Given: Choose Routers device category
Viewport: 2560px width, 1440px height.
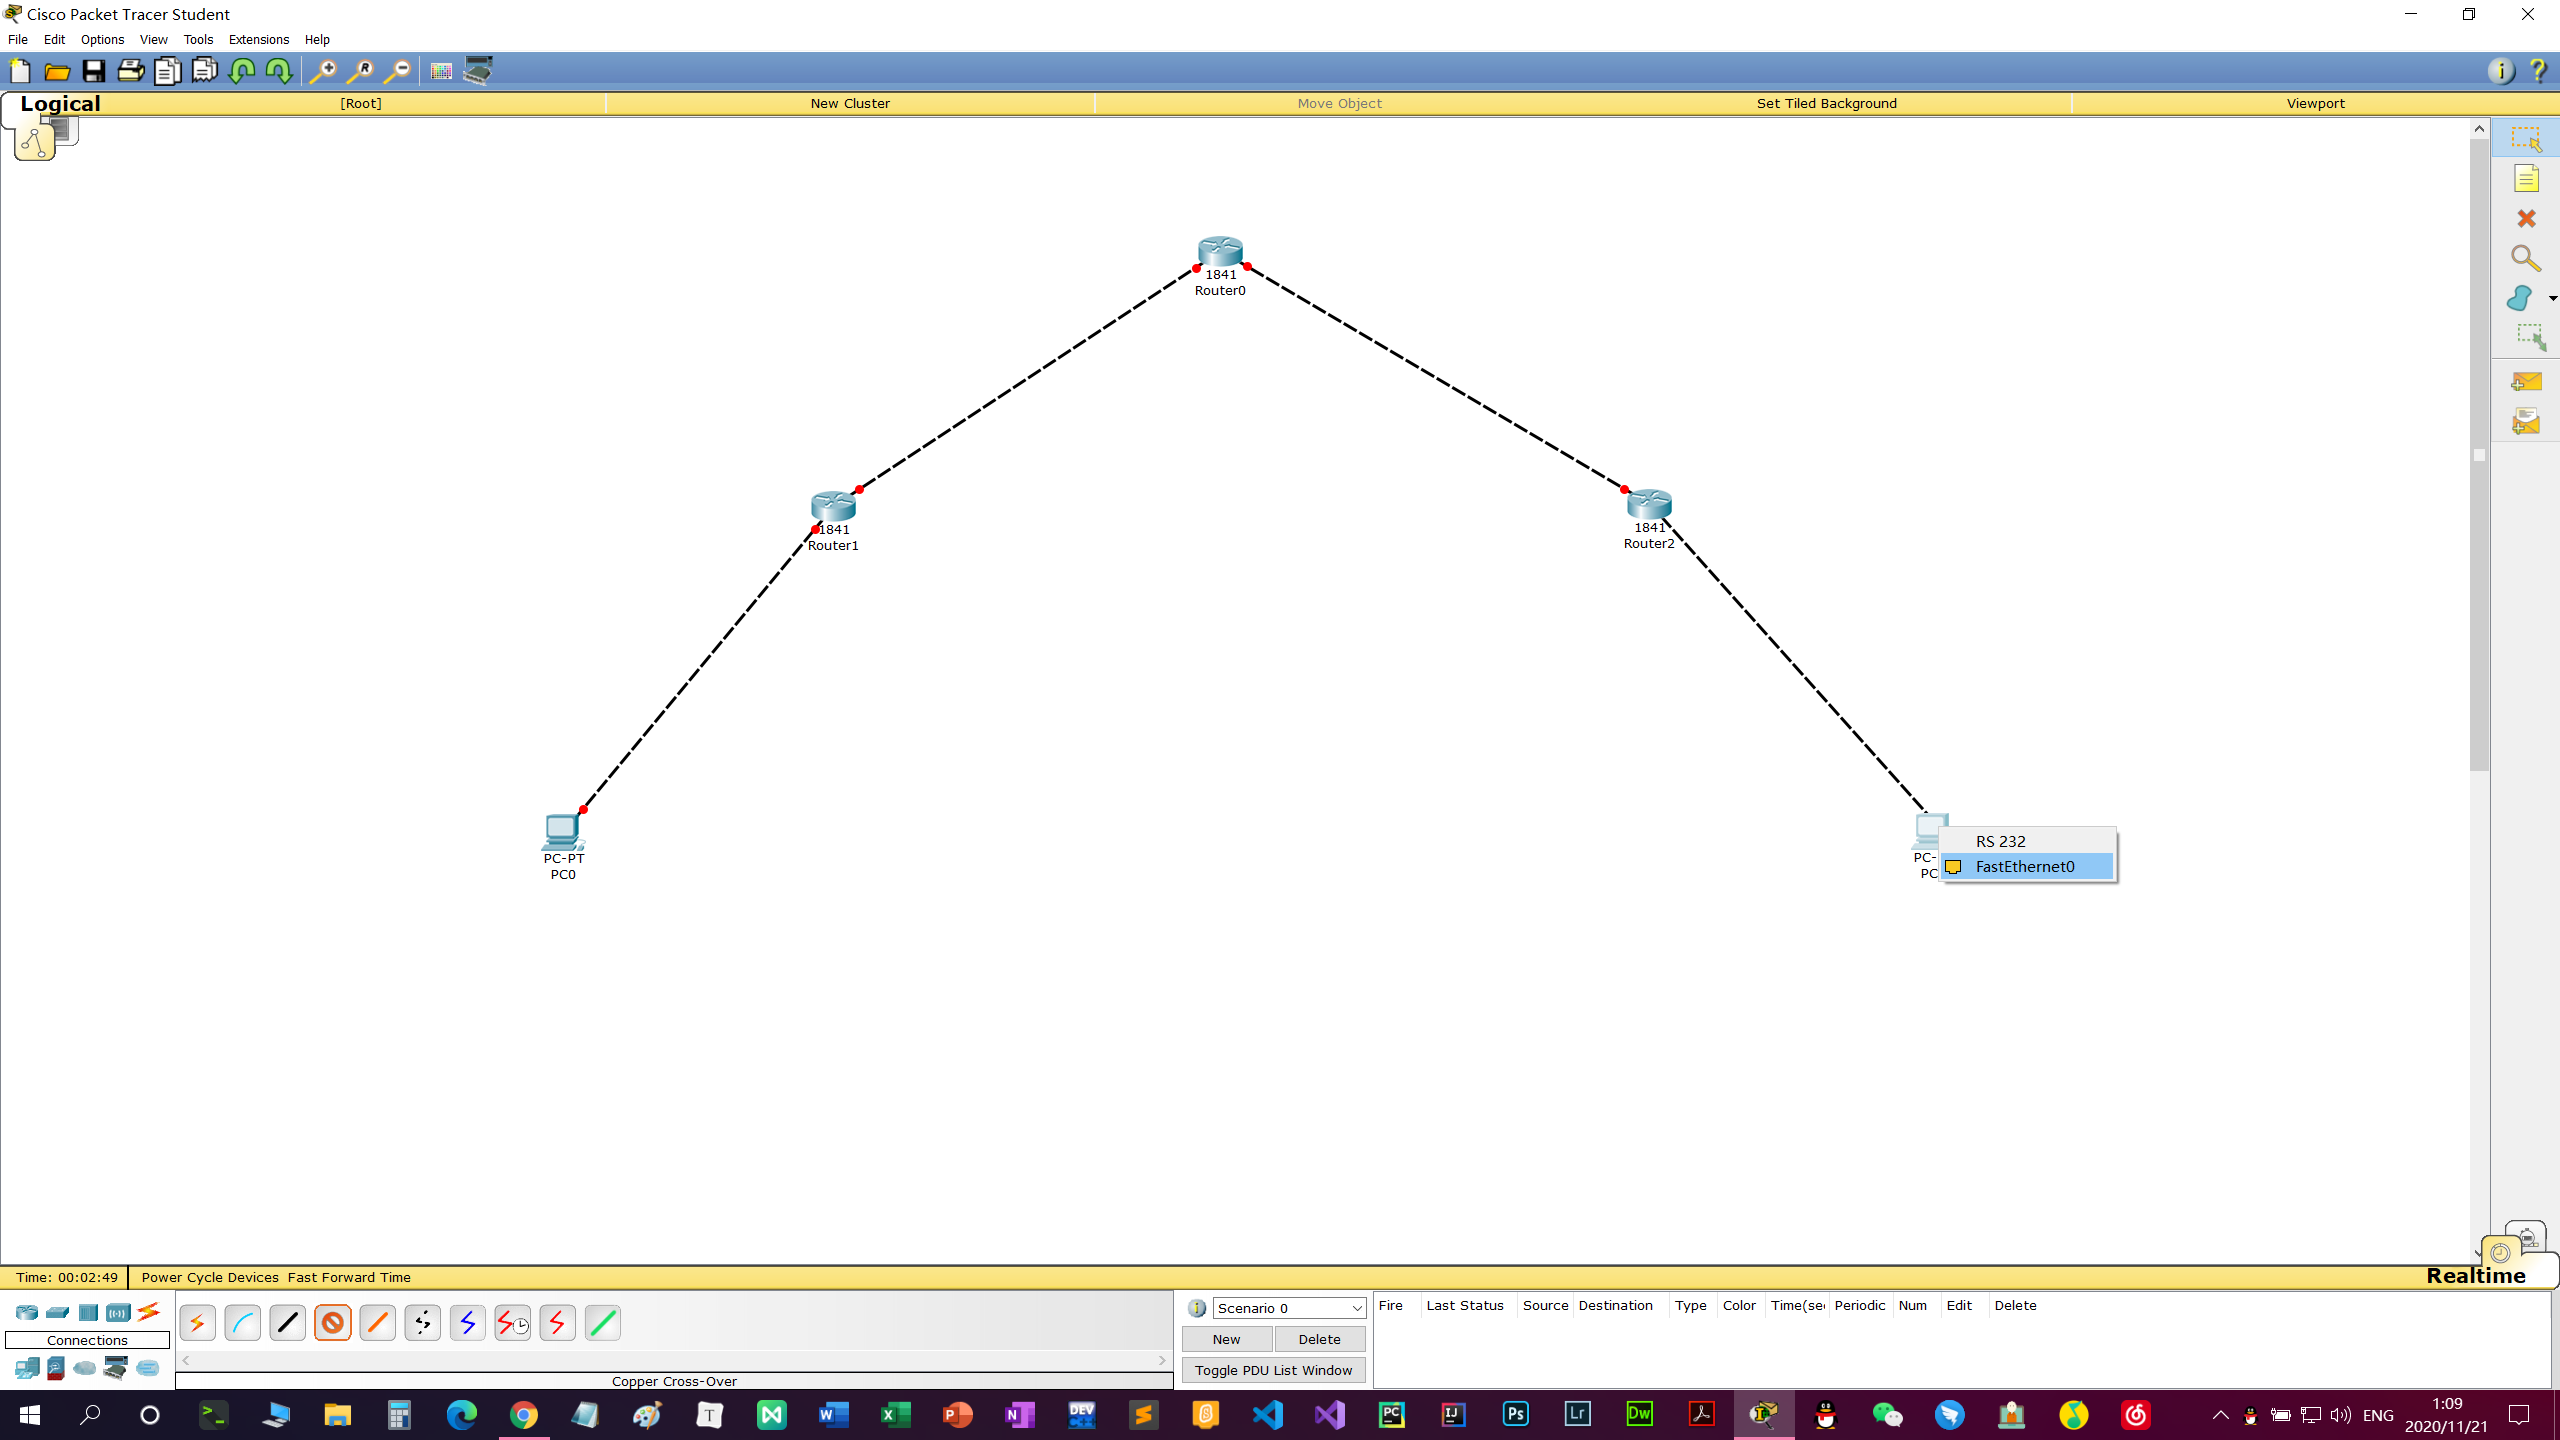Looking at the screenshot, I should (x=27, y=1312).
